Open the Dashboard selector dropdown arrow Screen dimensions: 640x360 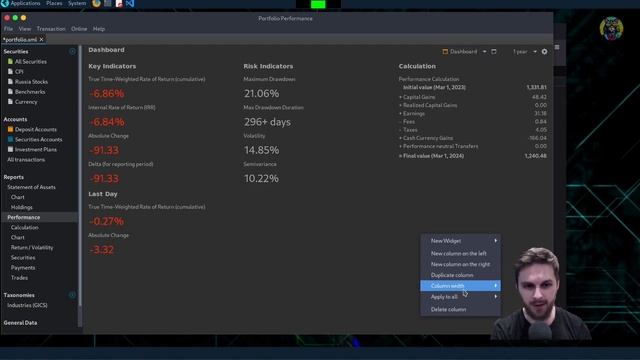(x=484, y=51)
